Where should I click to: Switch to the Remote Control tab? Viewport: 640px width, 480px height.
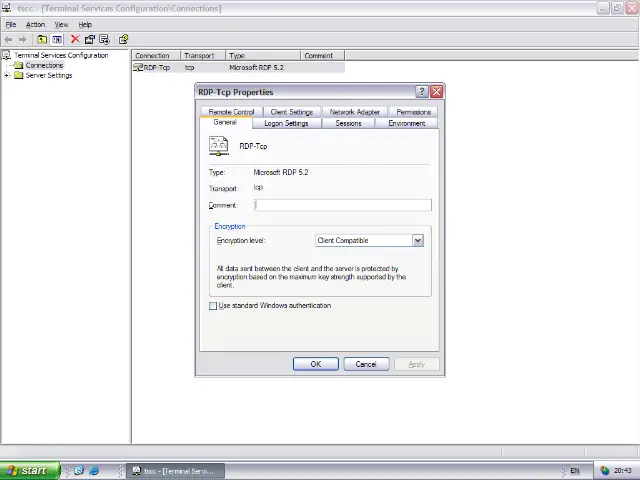tap(231, 112)
